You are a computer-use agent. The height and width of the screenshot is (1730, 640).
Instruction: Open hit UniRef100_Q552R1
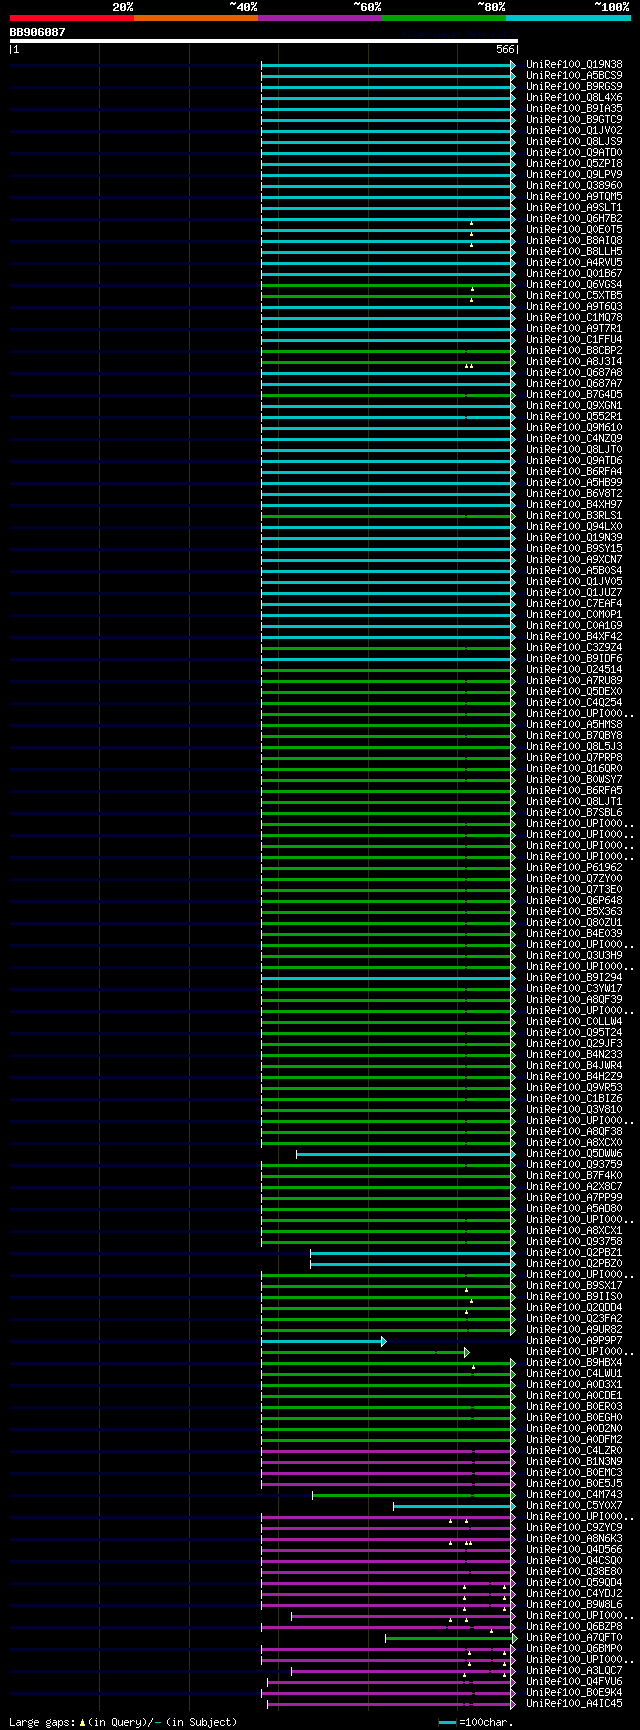click(x=574, y=416)
